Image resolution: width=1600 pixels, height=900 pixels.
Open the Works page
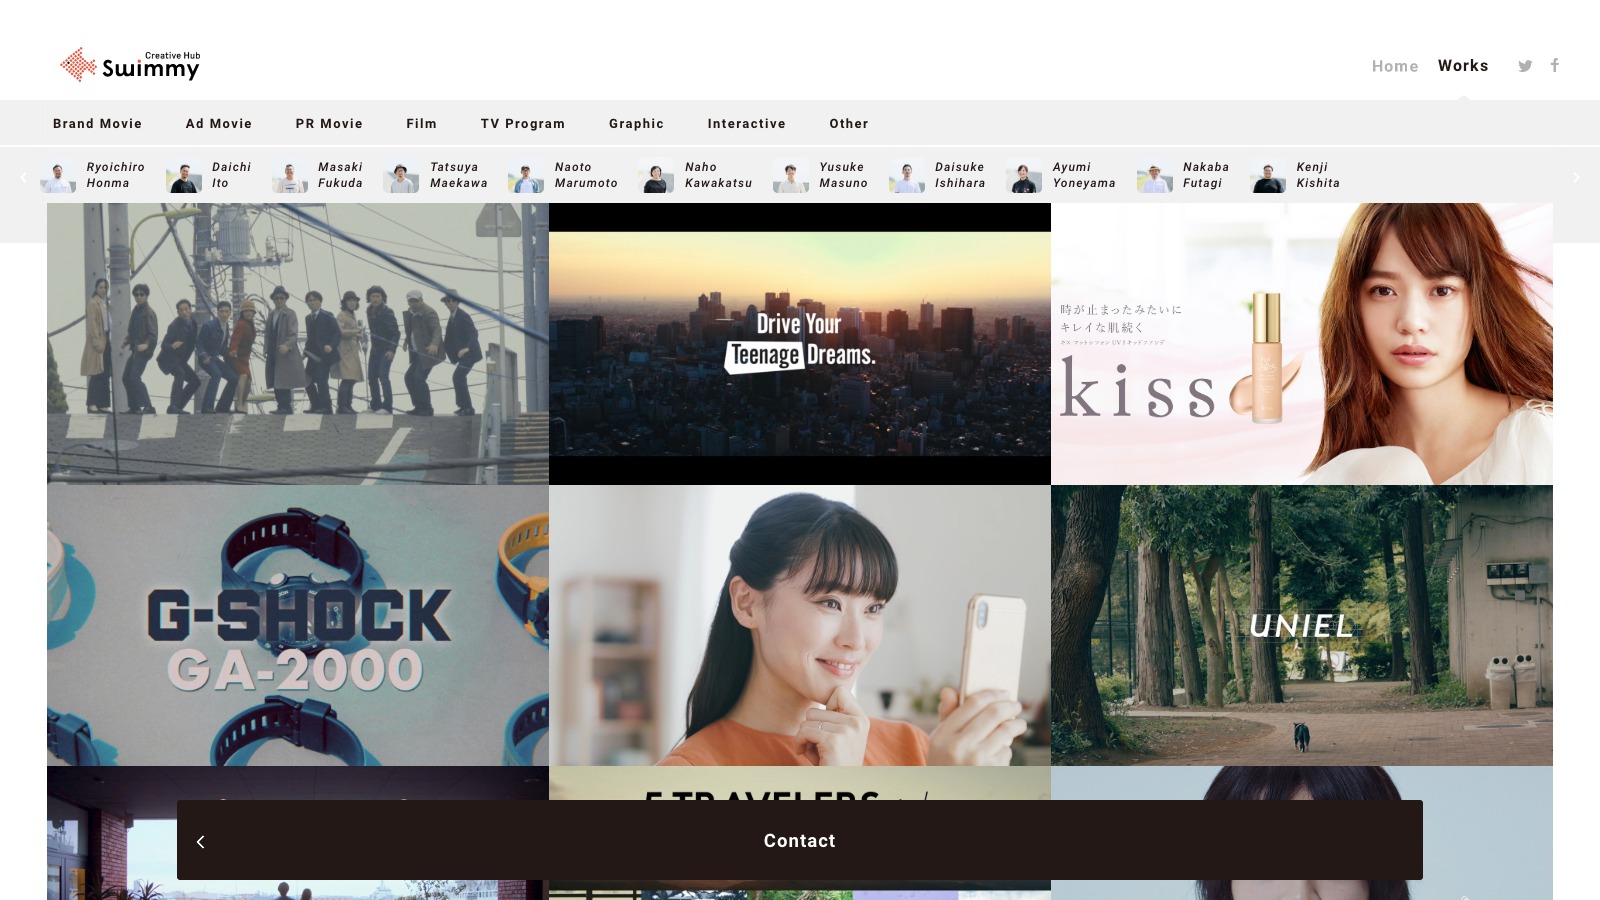[x=1463, y=66]
